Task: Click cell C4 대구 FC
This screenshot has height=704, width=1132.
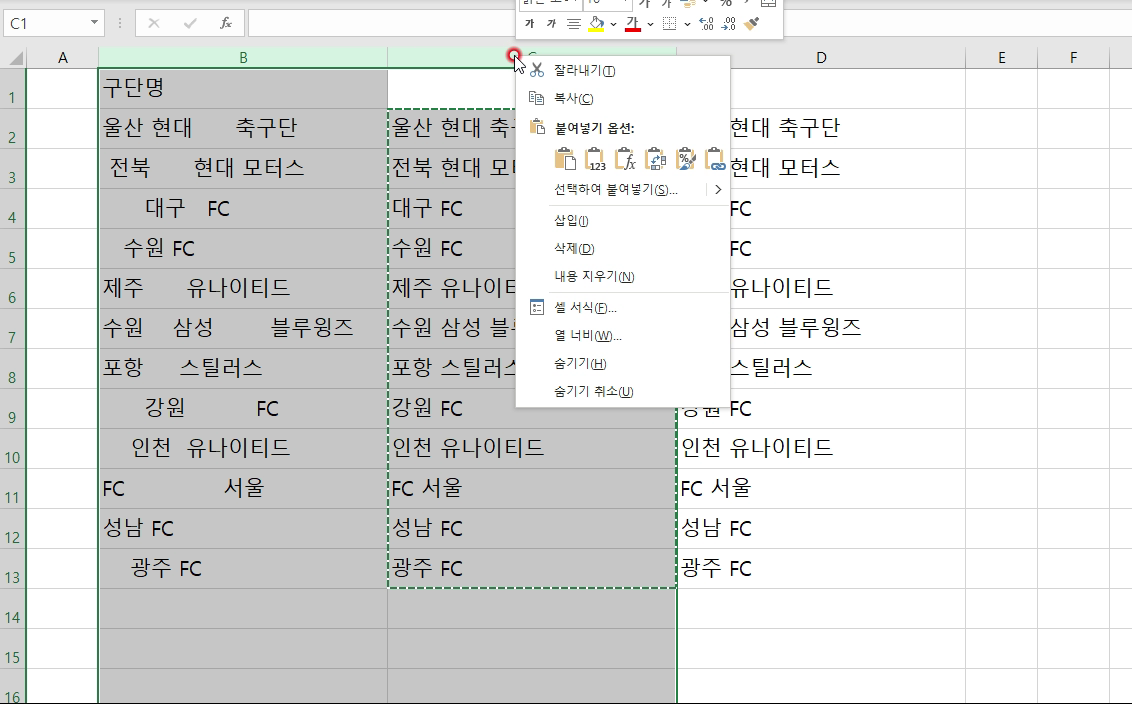Action: [453, 209]
